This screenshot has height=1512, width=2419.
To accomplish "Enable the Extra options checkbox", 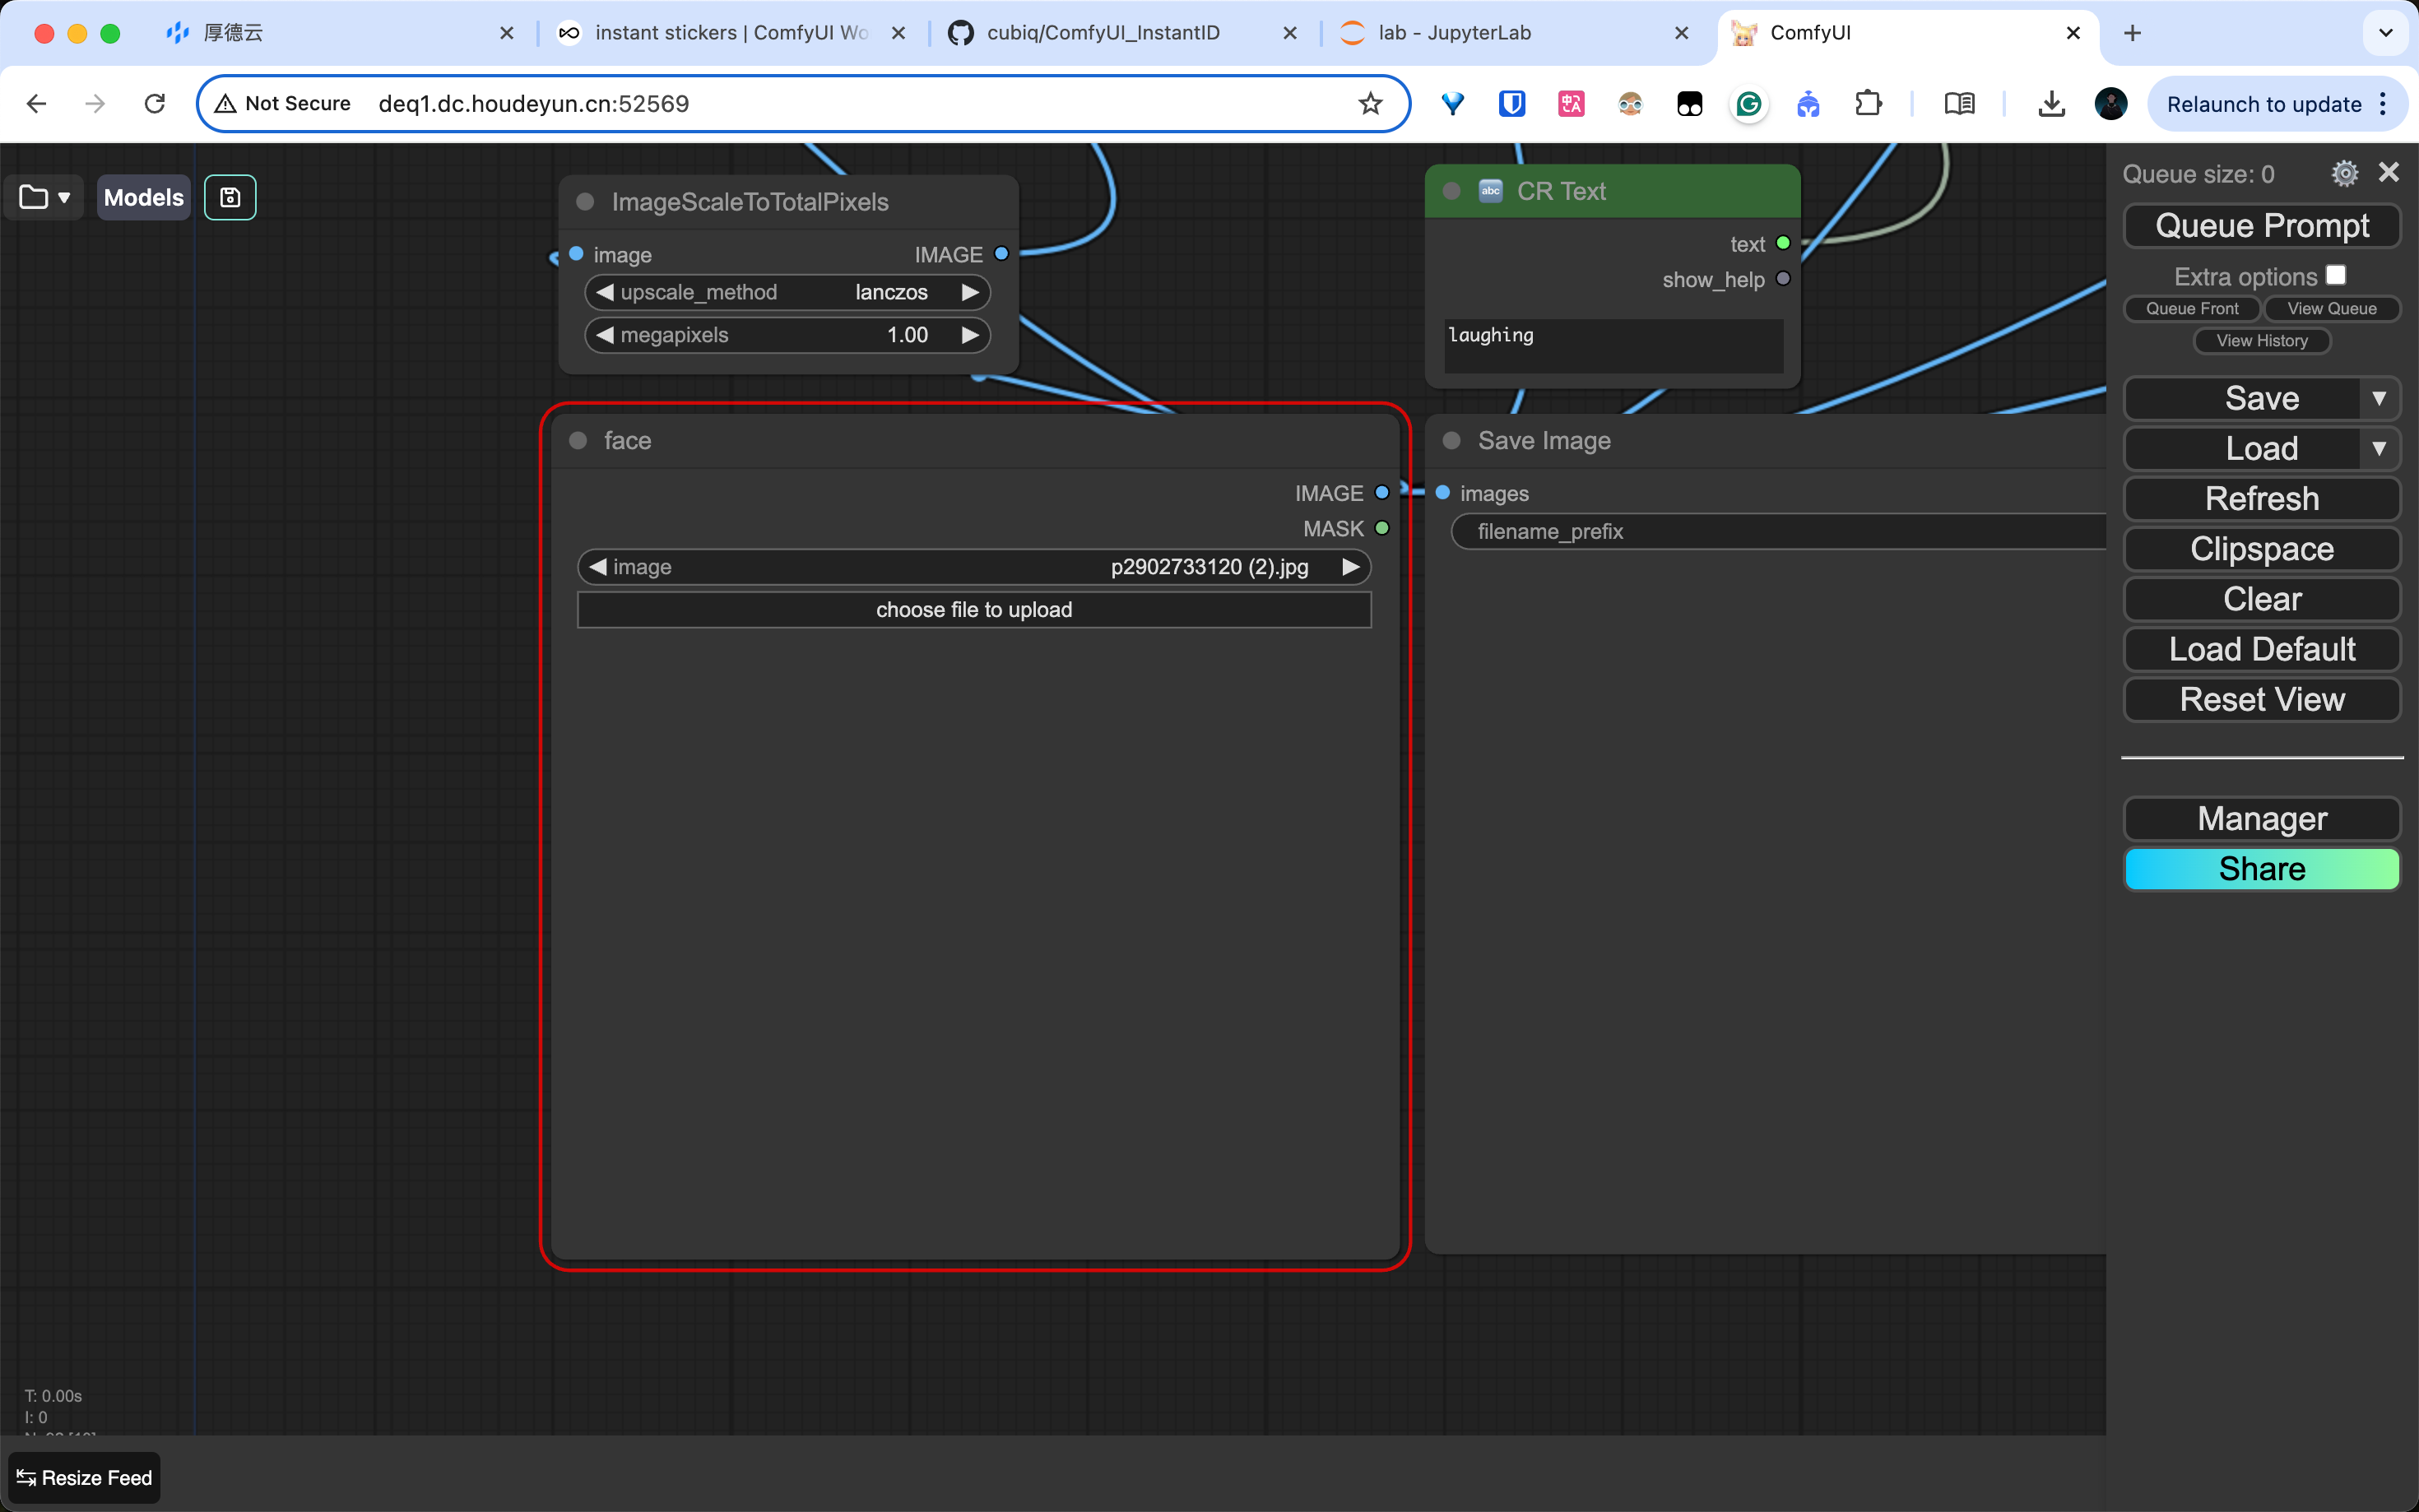I will point(2336,275).
